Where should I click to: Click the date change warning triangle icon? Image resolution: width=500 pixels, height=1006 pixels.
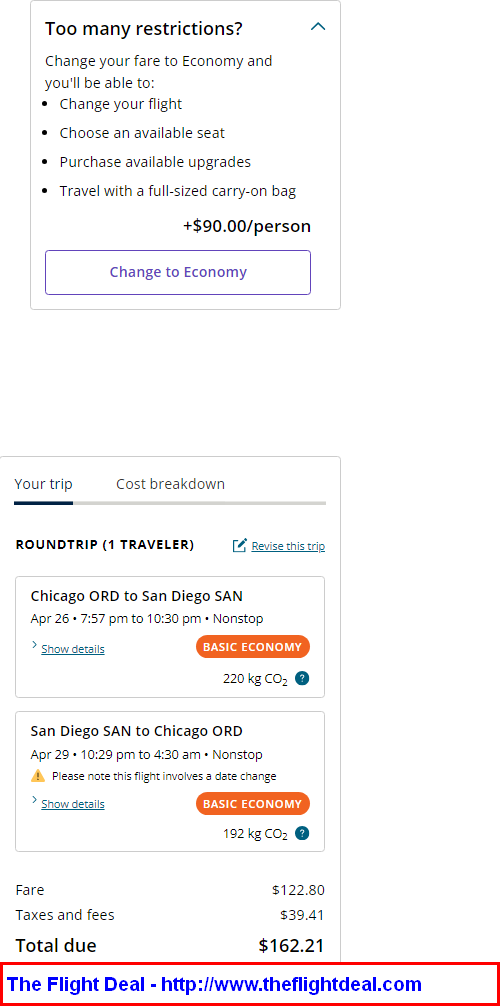[x=38, y=776]
